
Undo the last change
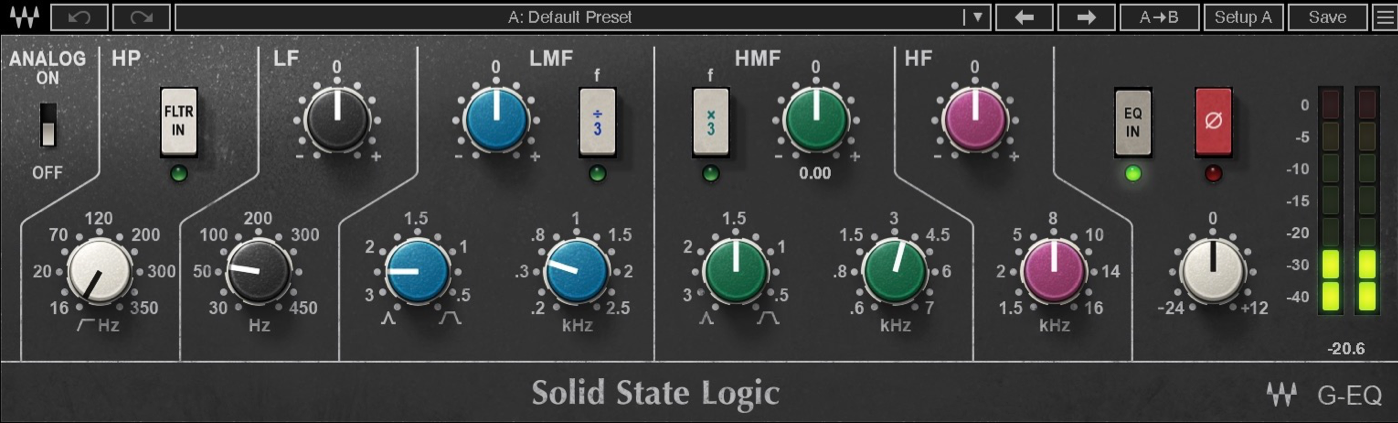78,17
